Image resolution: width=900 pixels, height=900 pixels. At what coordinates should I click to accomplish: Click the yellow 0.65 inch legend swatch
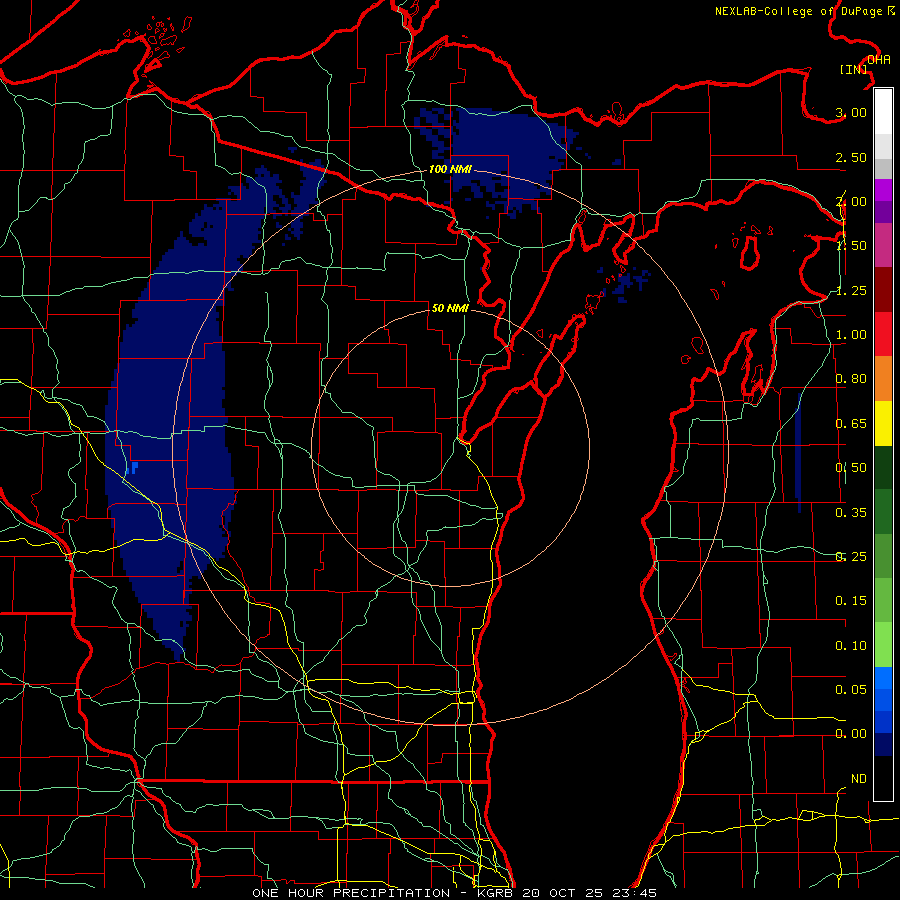coord(883,423)
